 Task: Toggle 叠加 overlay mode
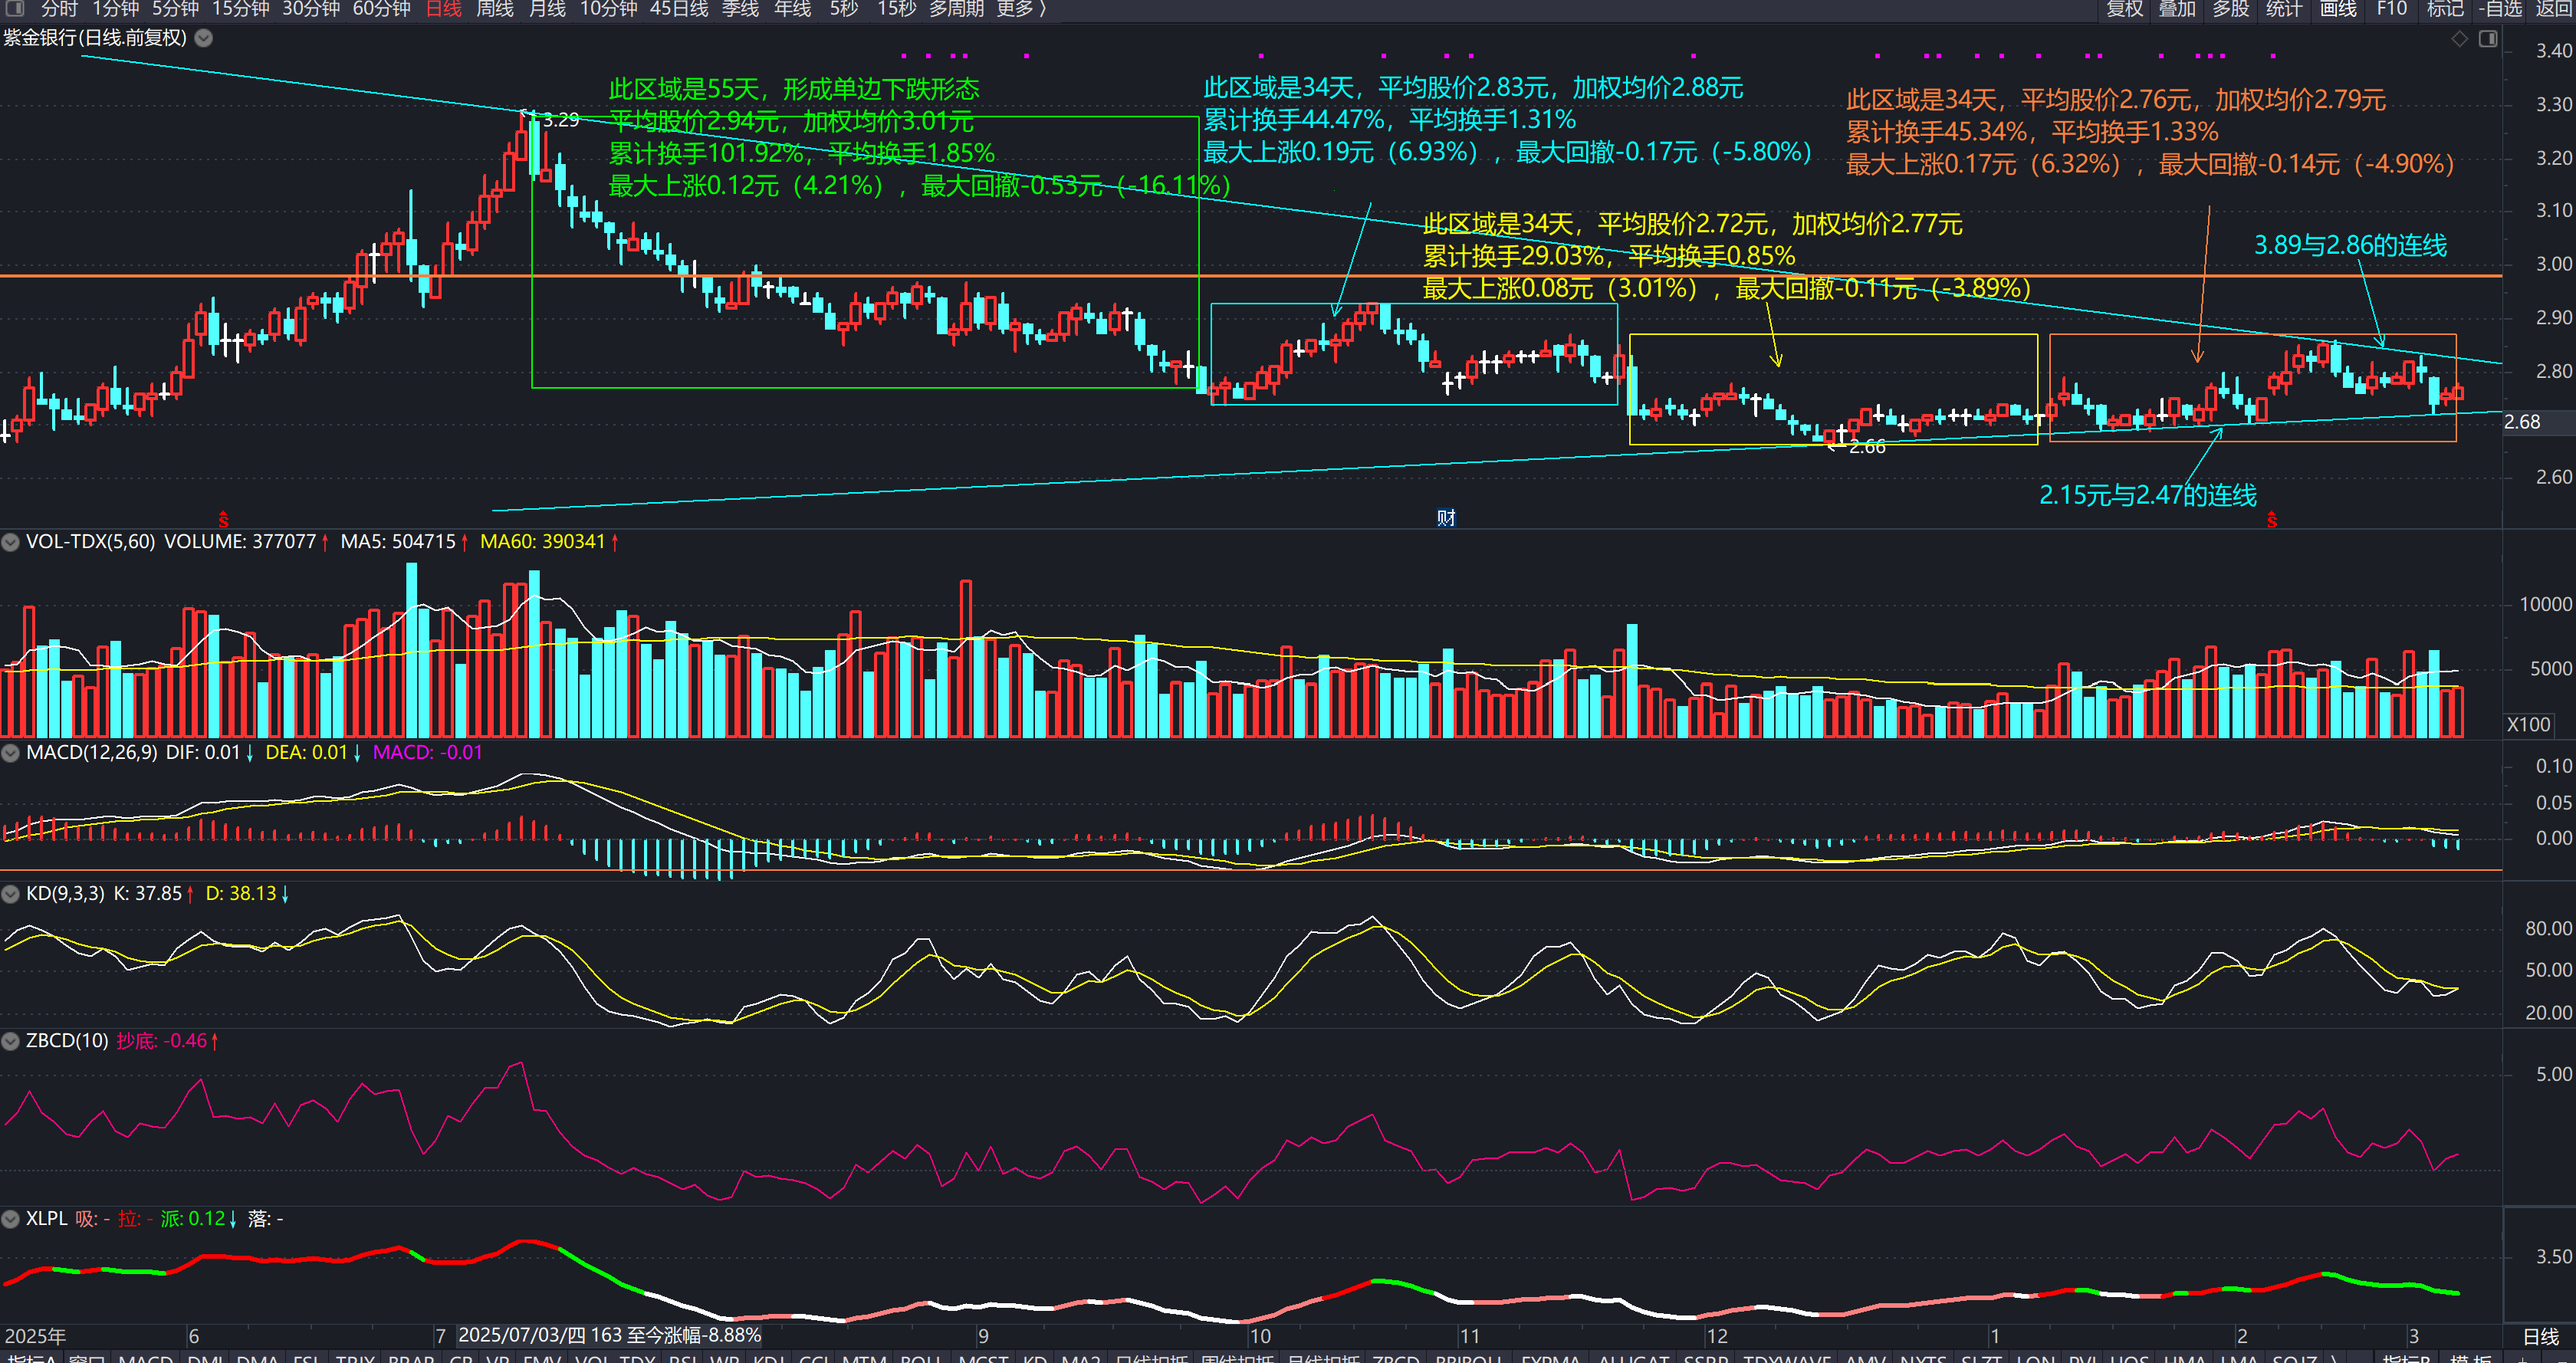pyautogui.click(x=2177, y=9)
